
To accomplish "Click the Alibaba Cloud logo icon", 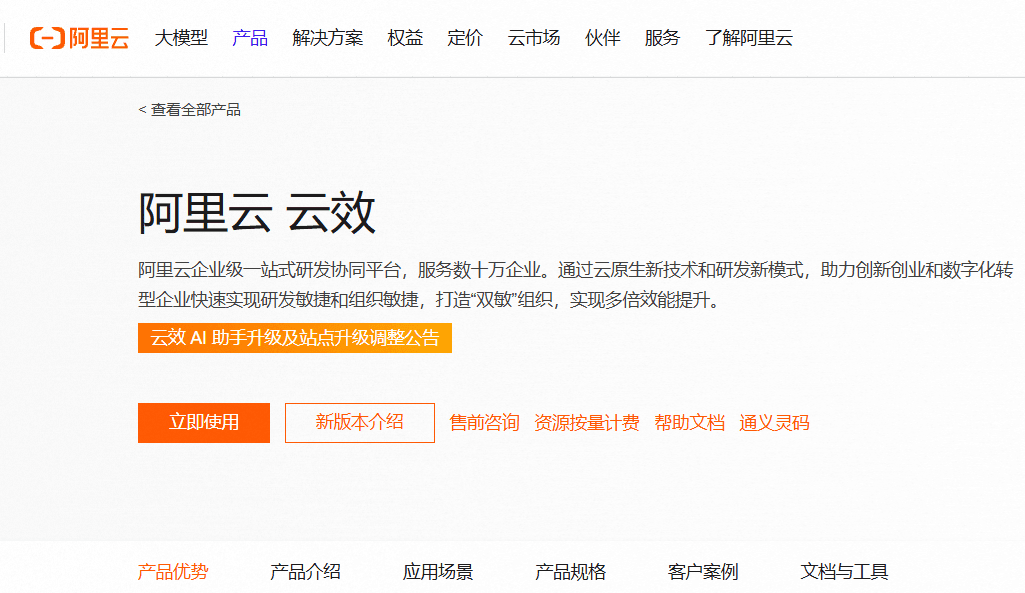I will tap(79, 38).
